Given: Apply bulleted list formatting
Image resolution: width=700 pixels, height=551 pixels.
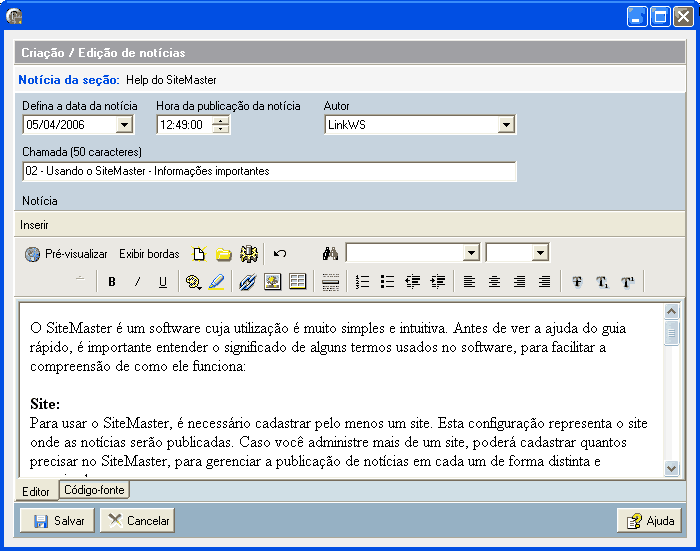Looking at the screenshot, I should tap(387, 282).
